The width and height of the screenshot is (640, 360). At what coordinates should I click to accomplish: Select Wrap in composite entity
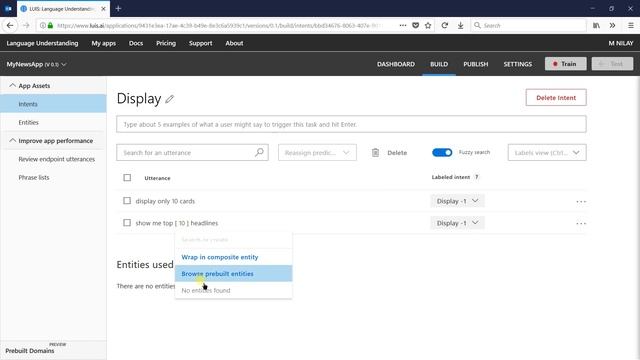tap(233, 257)
